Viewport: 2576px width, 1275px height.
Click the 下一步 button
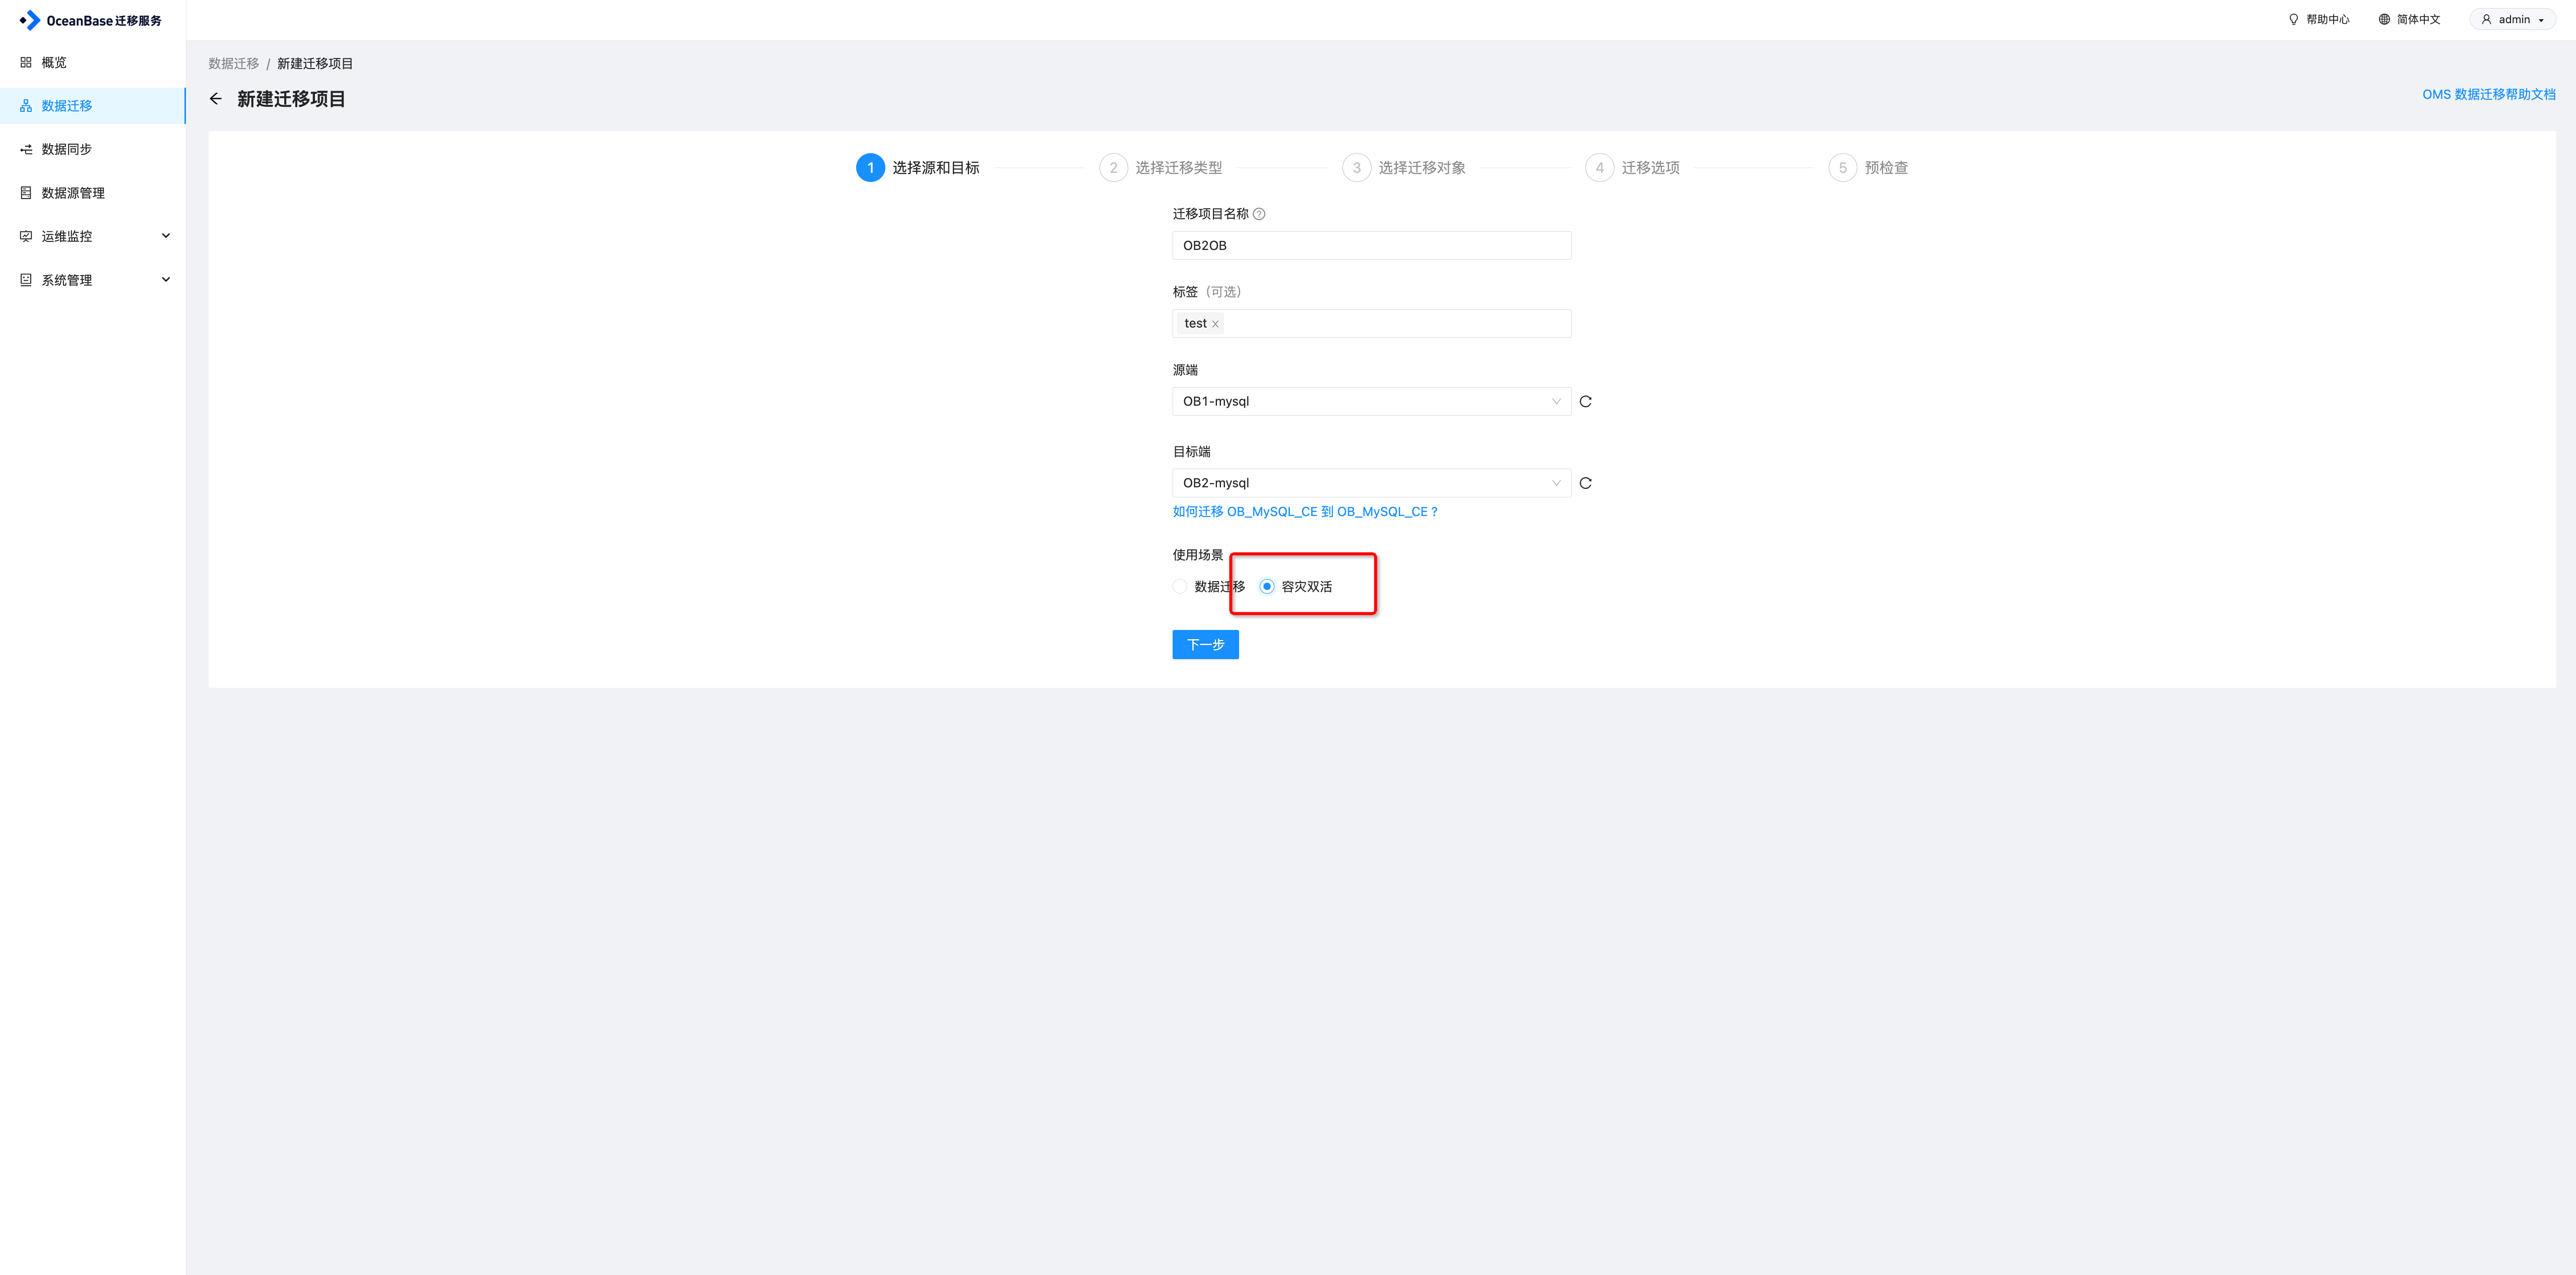(x=1205, y=645)
